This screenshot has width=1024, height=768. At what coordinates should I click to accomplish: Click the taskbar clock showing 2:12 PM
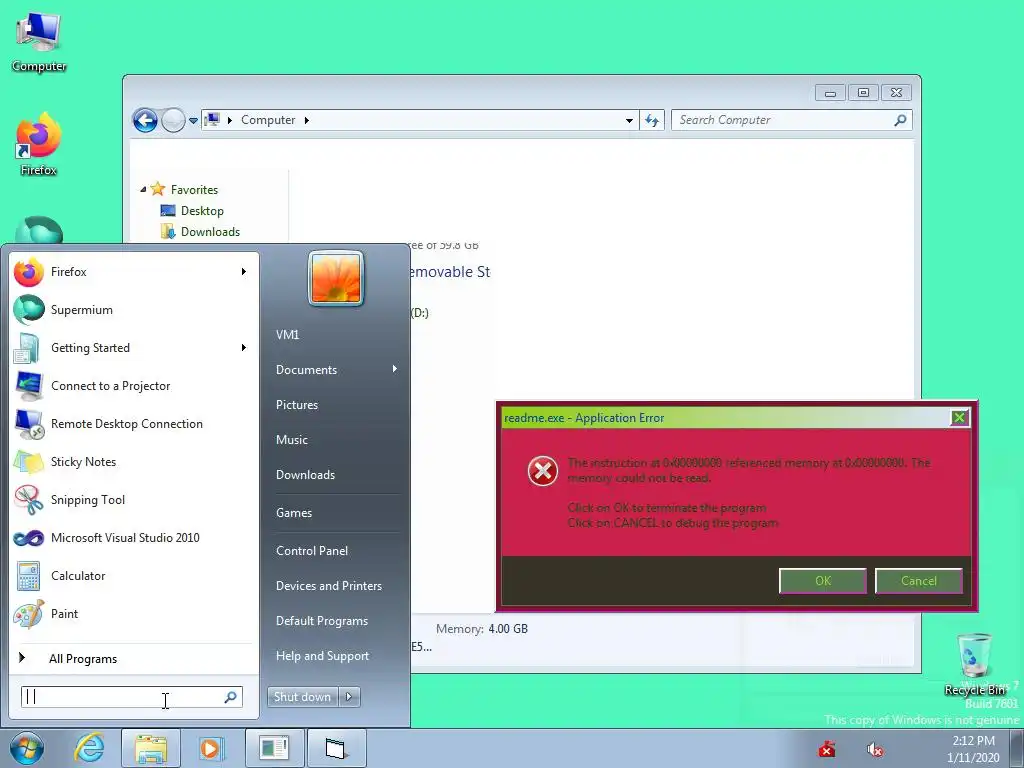pyautogui.click(x=973, y=749)
